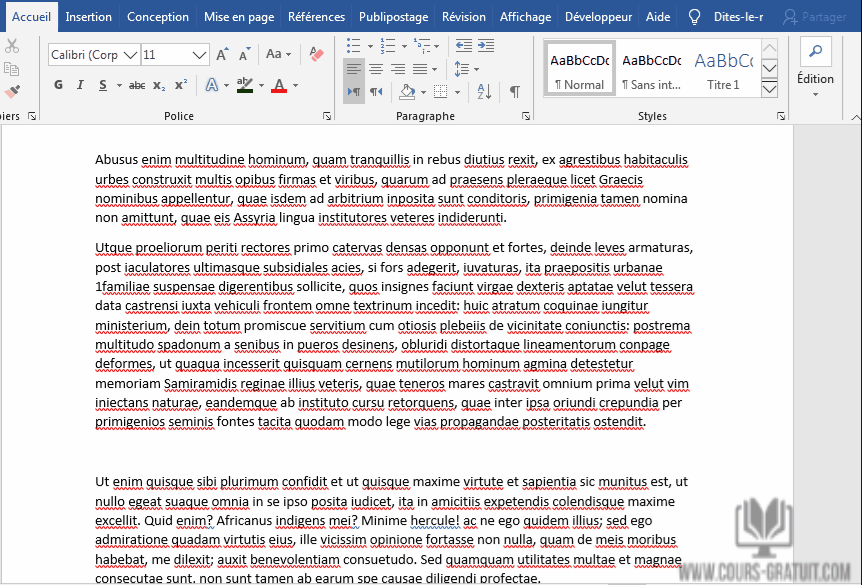Select the Format Painter brush
The height and width of the screenshot is (585, 862).
pos(12,91)
